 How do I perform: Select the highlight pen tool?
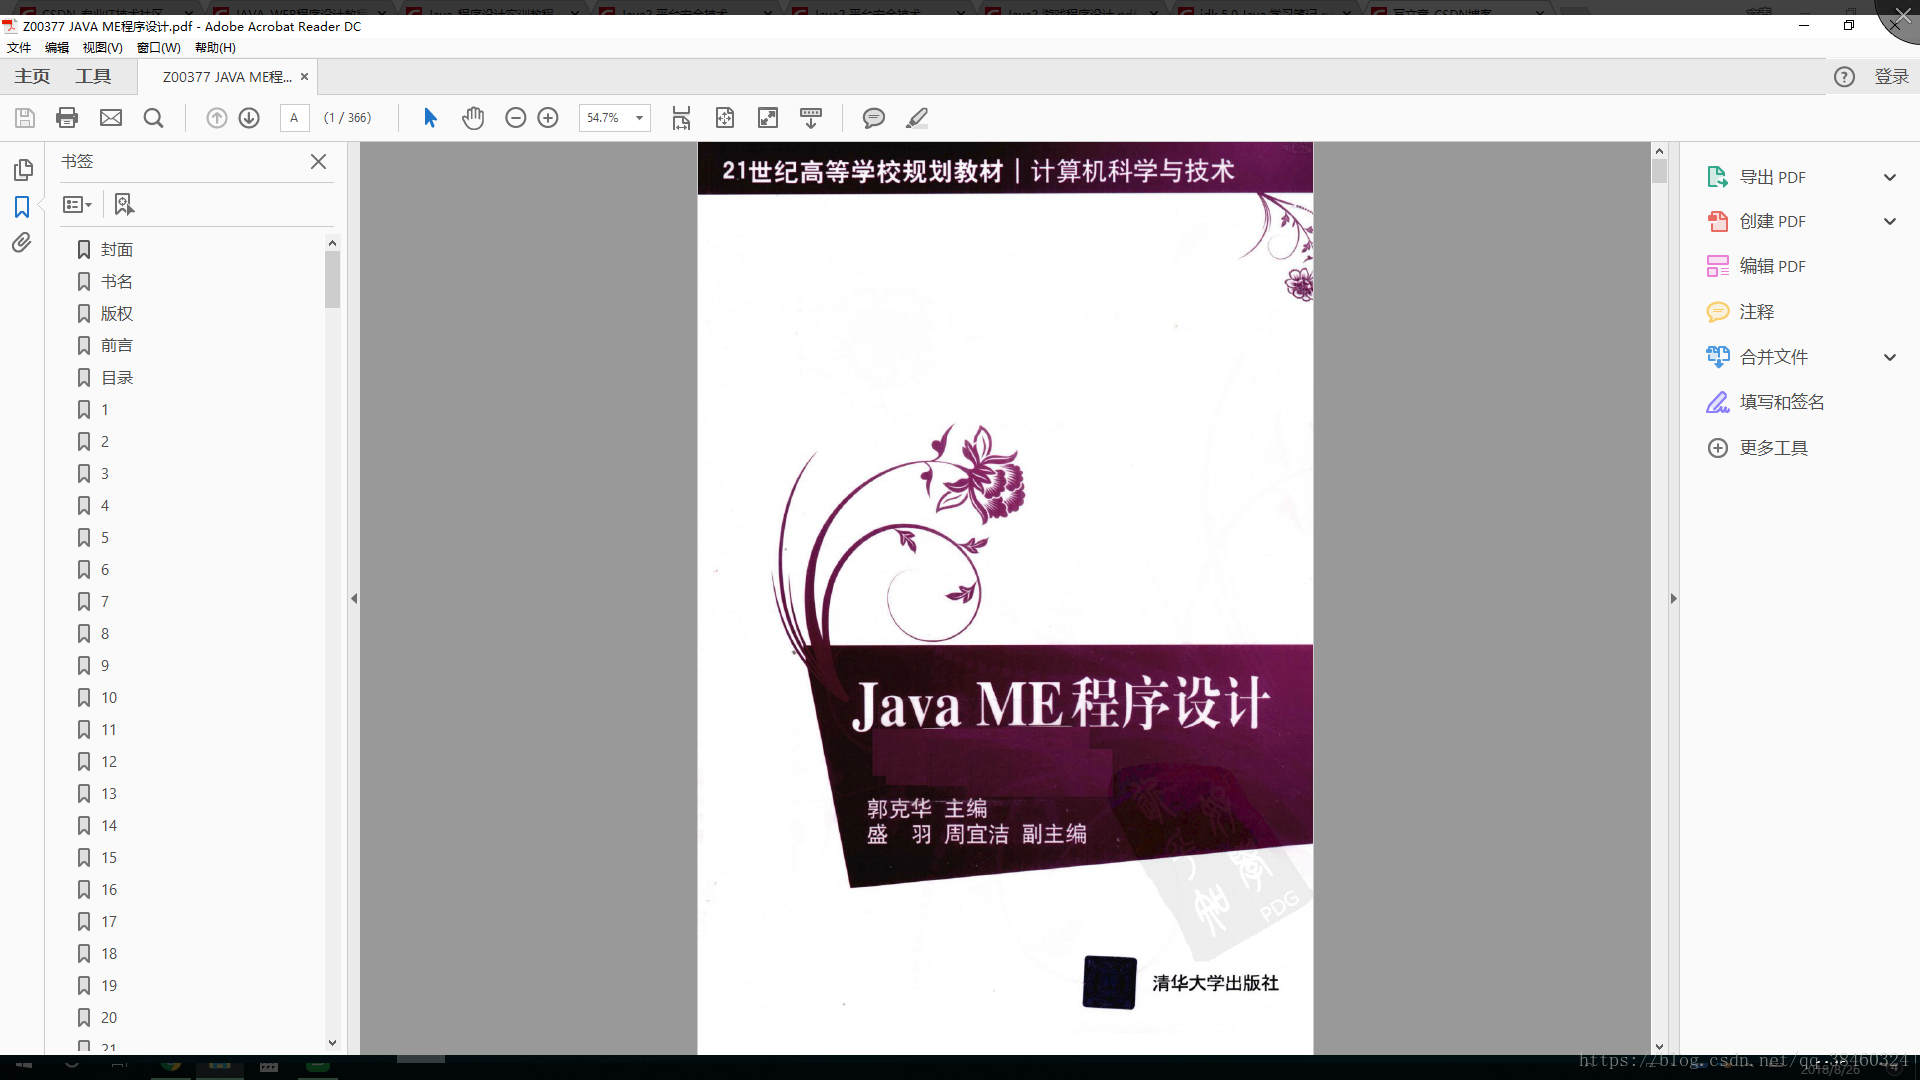(x=917, y=118)
